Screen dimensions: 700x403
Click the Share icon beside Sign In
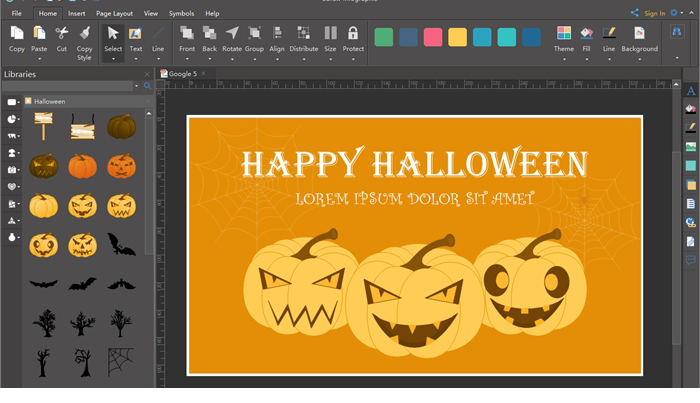click(634, 13)
